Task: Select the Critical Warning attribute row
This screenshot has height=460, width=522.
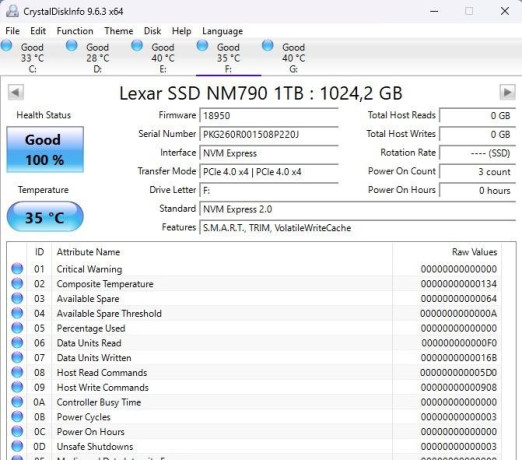Action: pos(254,269)
